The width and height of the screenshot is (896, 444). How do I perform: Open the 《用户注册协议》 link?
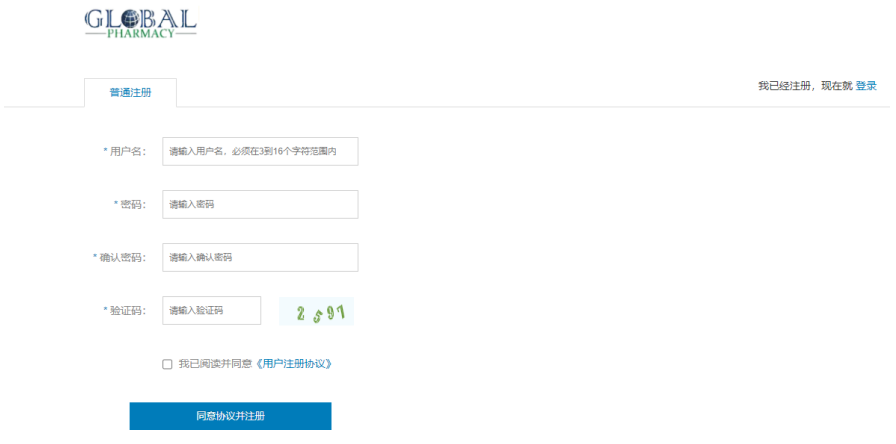click(293, 364)
